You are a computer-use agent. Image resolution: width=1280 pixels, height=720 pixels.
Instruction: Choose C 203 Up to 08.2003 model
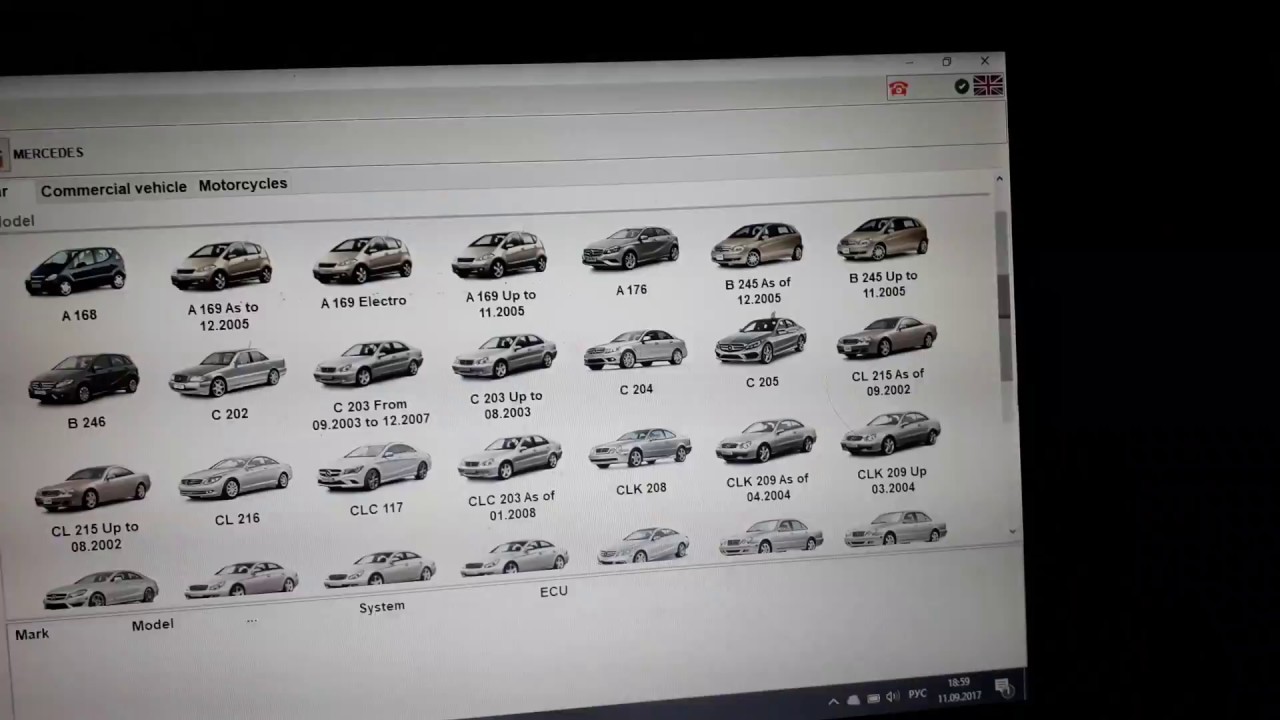[505, 356]
